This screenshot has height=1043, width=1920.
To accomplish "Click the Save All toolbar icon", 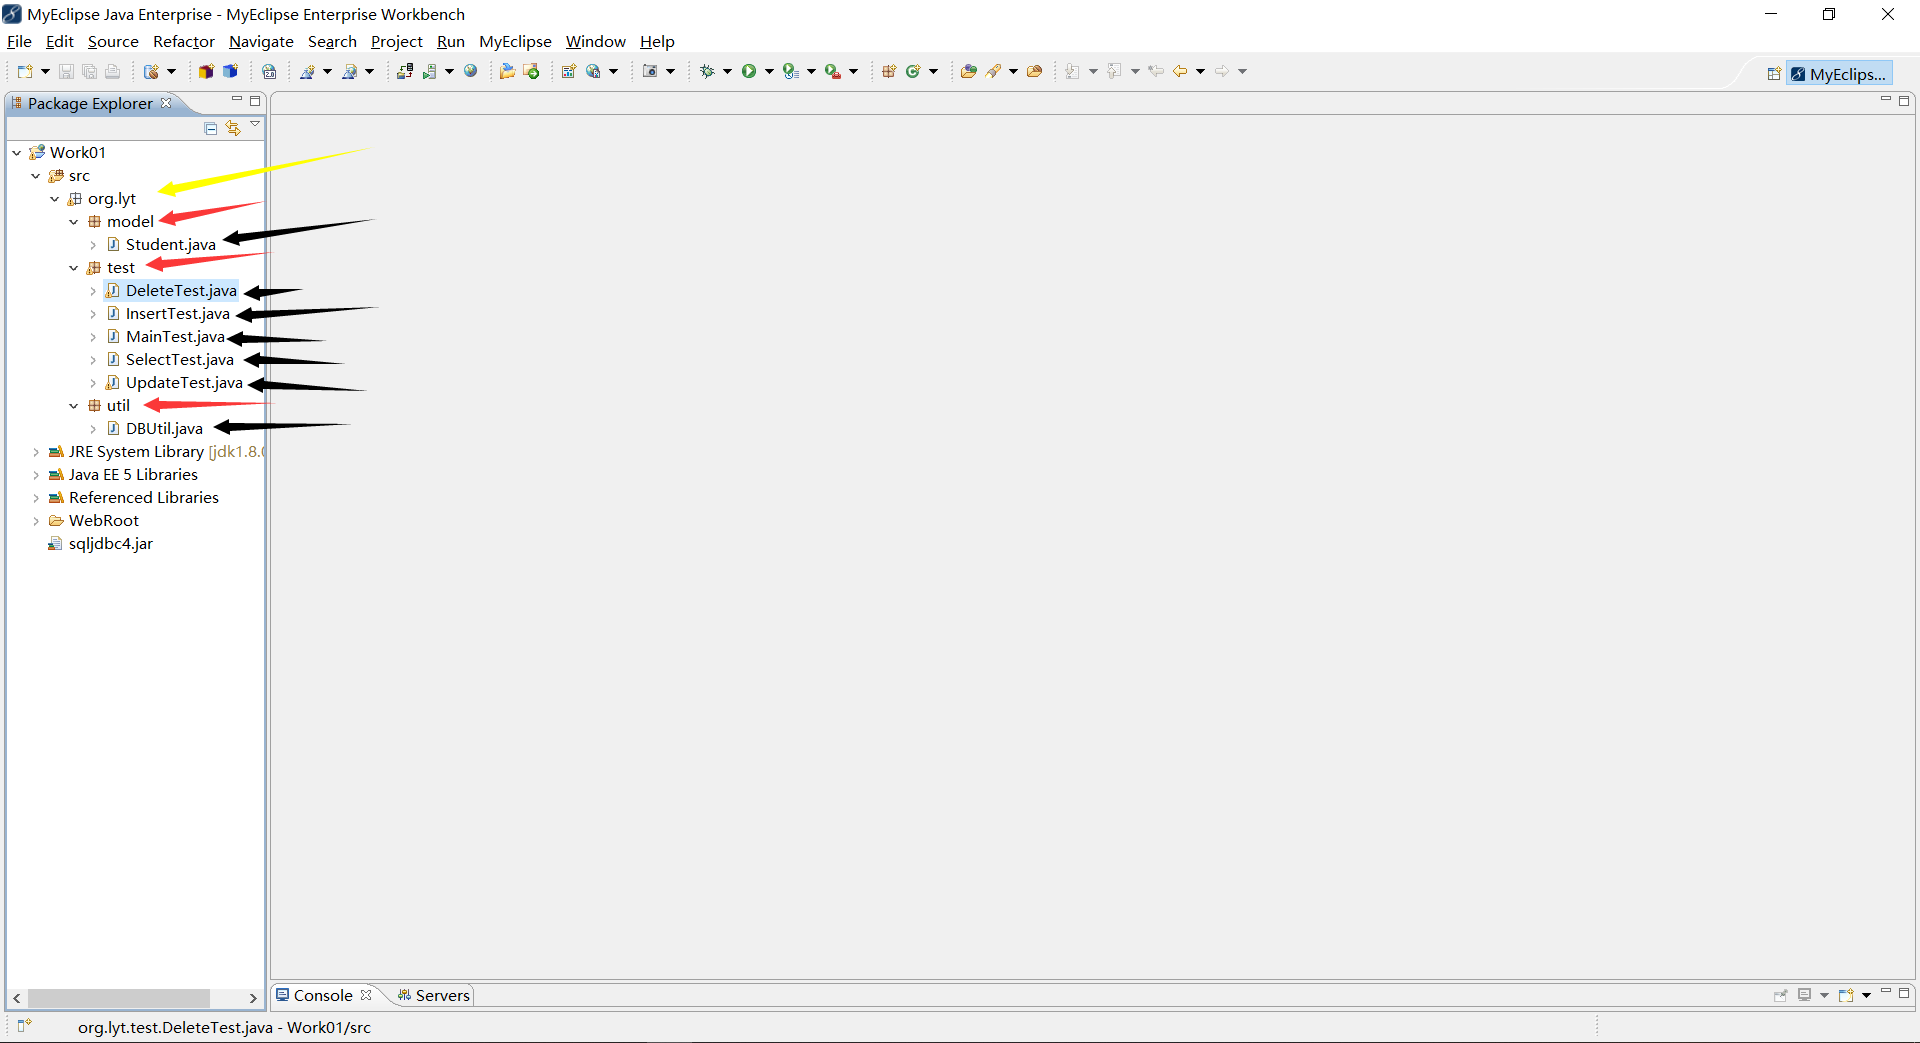I will 89,71.
